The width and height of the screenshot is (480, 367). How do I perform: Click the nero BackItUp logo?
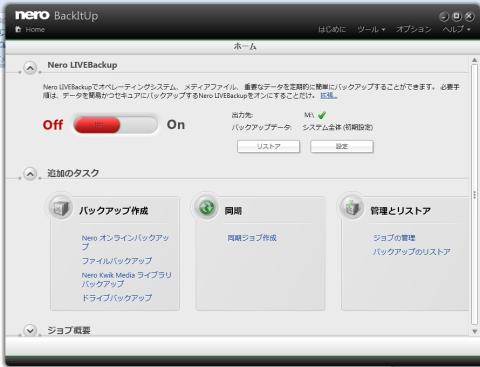[x=57, y=15]
